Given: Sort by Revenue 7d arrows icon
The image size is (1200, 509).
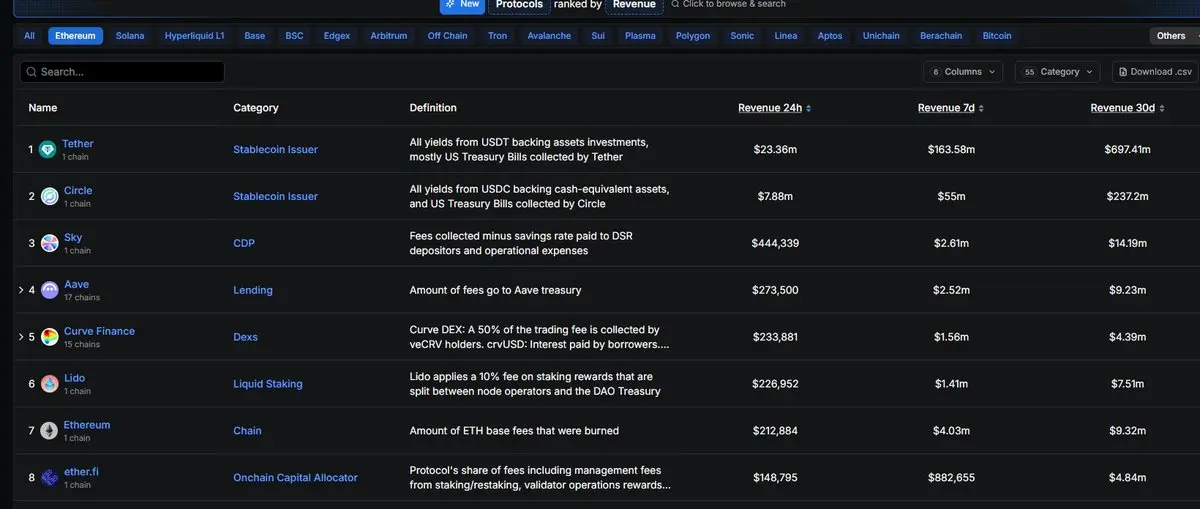Looking at the screenshot, I should pos(981,108).
